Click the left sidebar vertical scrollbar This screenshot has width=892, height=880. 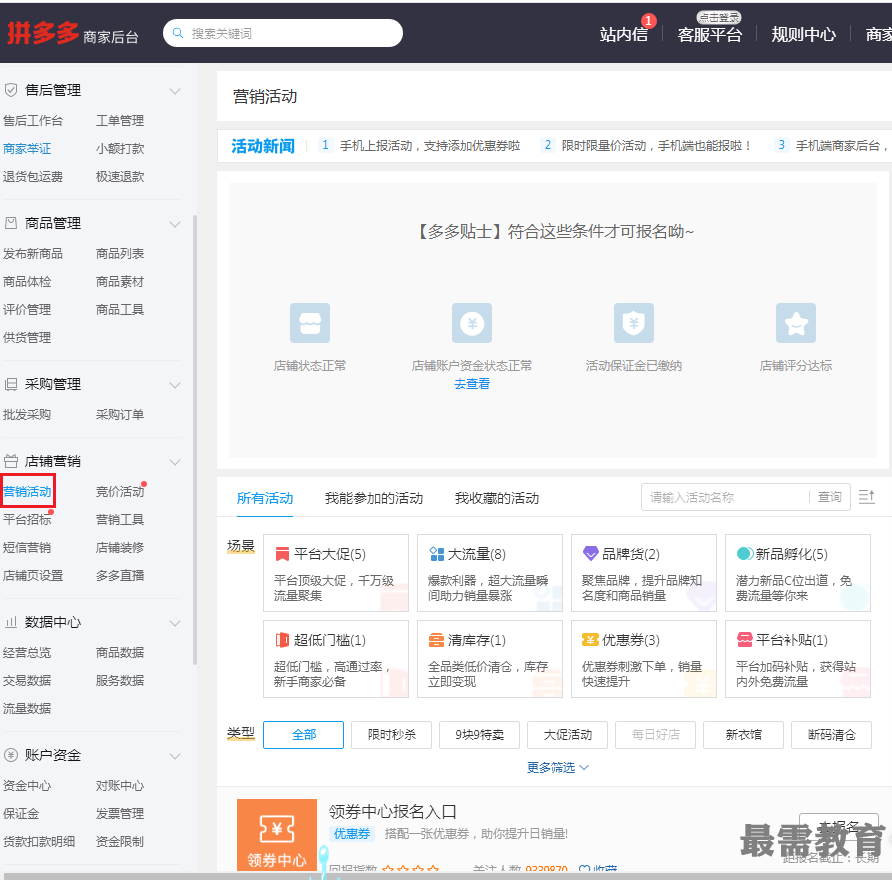point(195,440)
